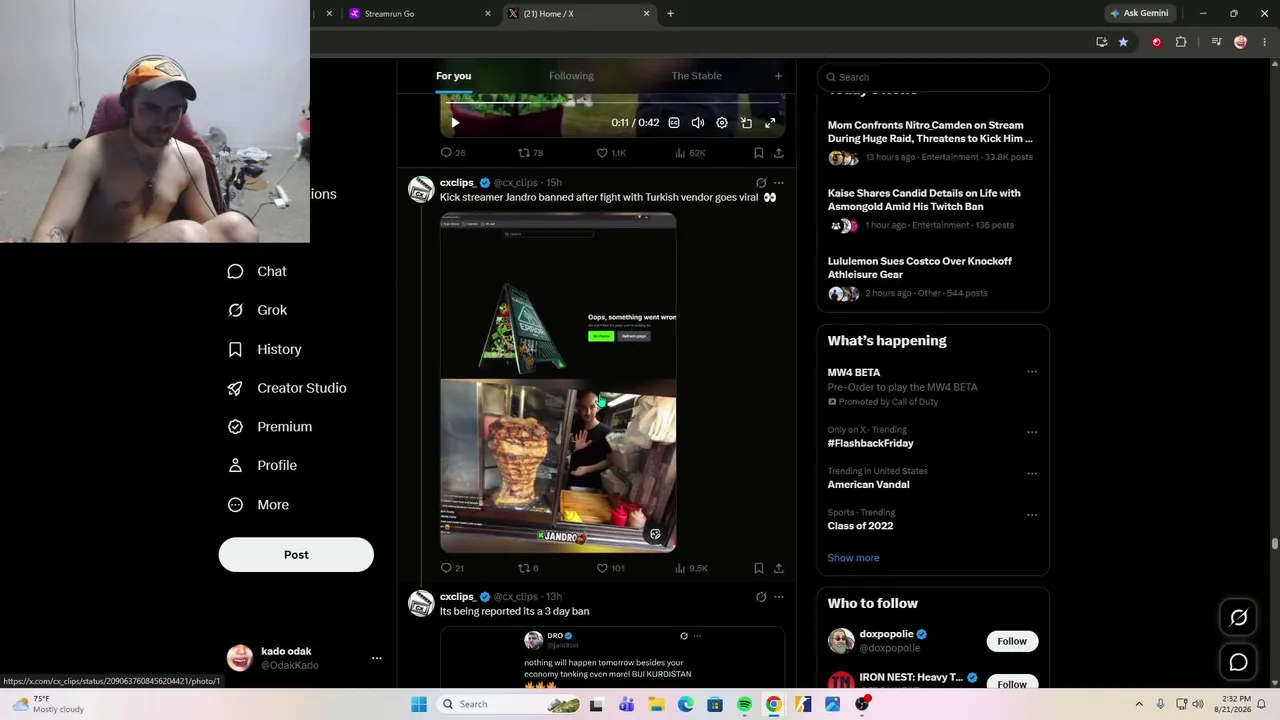Switch to the Following tab
1280x720 pixels.
point(571,76)
